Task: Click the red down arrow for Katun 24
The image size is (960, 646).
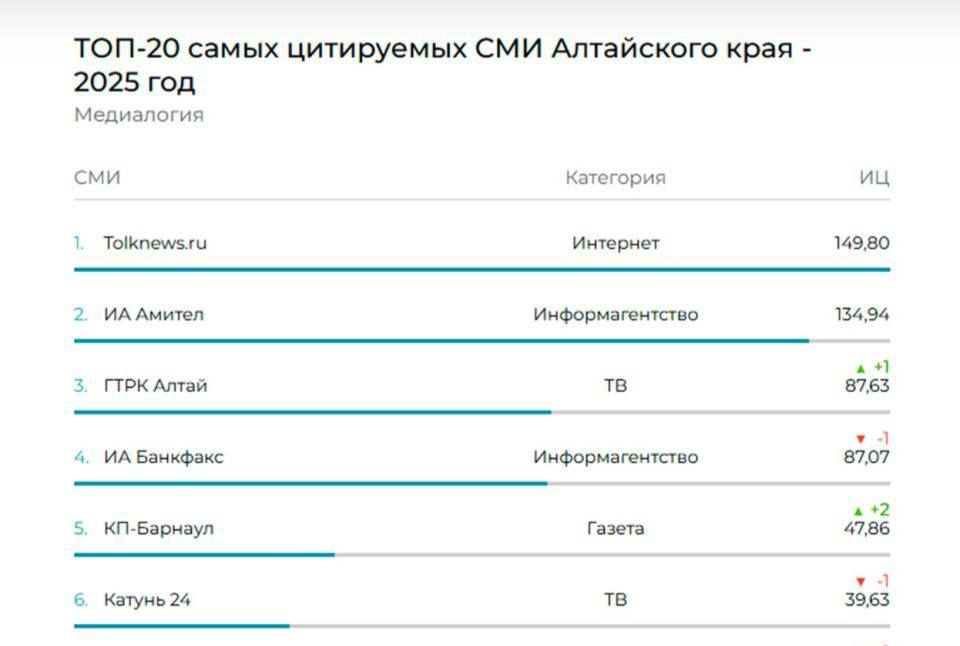Action: 860,582
